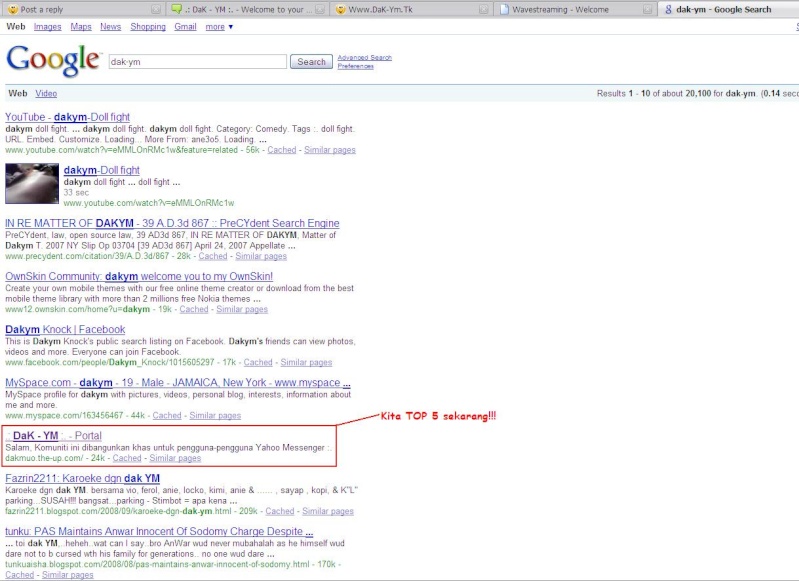
Task: Click the page favicon on Wavestreaming tab
Action: (504, 9)
